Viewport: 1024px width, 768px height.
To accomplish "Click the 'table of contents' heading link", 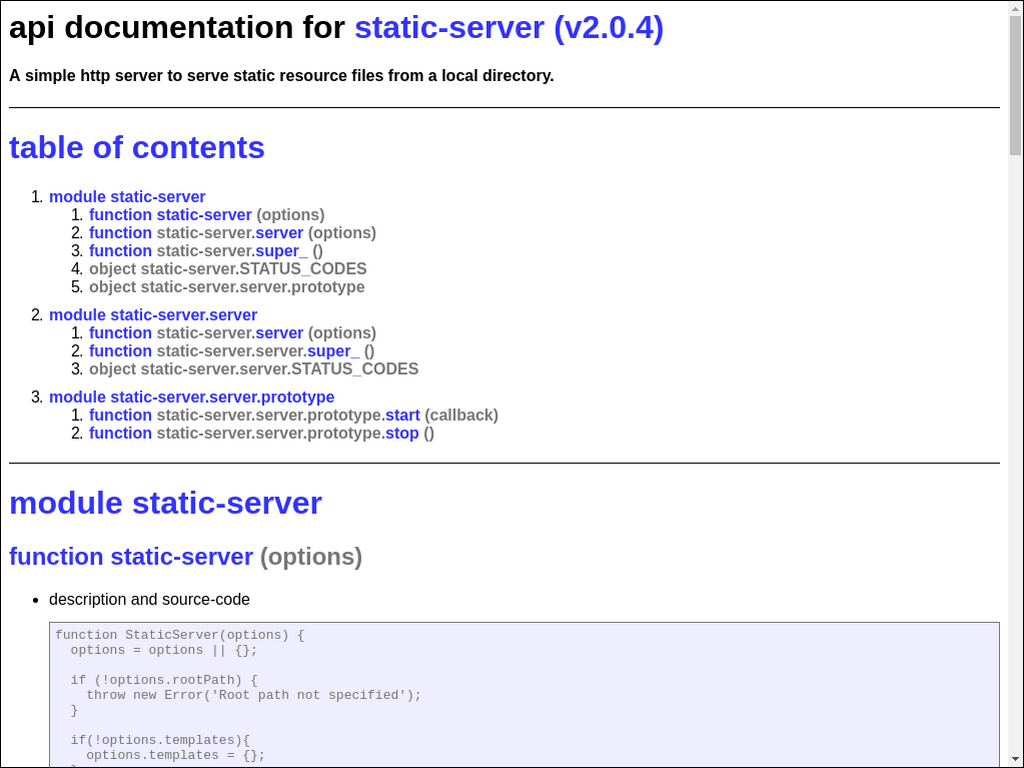I will [137, 147].
